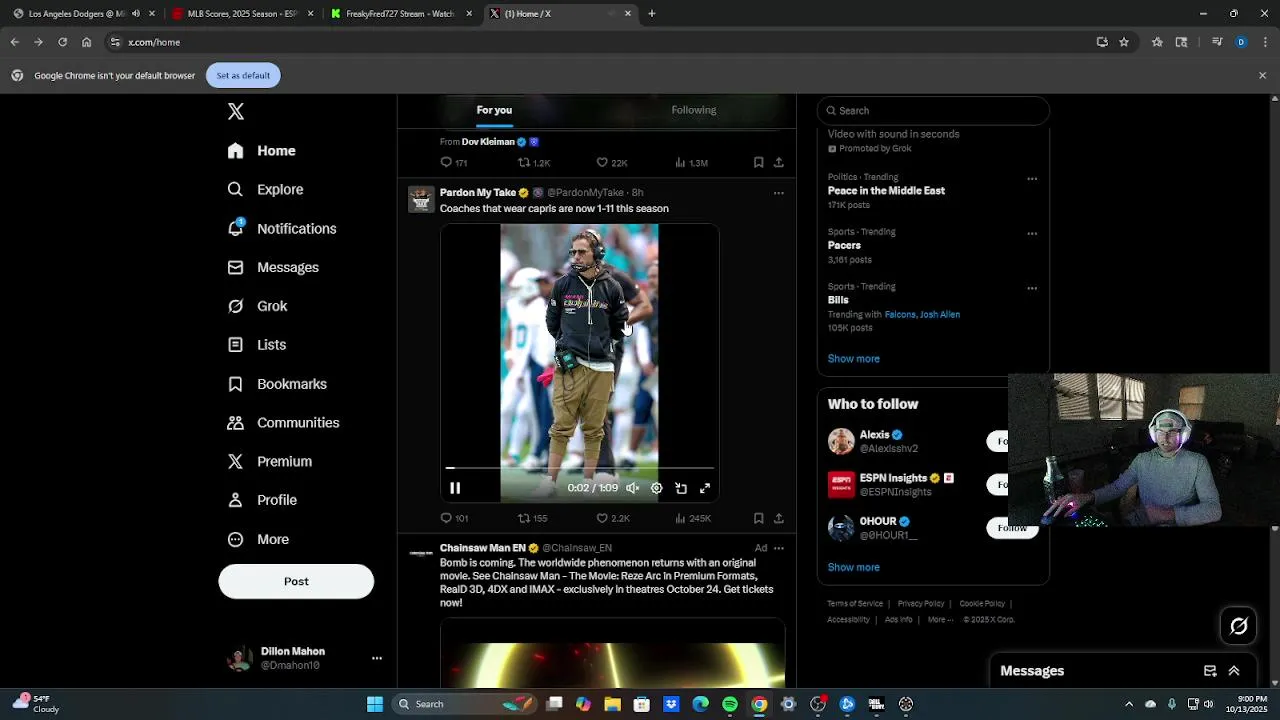This screenshot has height=720, width=1280.
Task: Switch to the Following tab
Action: (x=693, y=110)
